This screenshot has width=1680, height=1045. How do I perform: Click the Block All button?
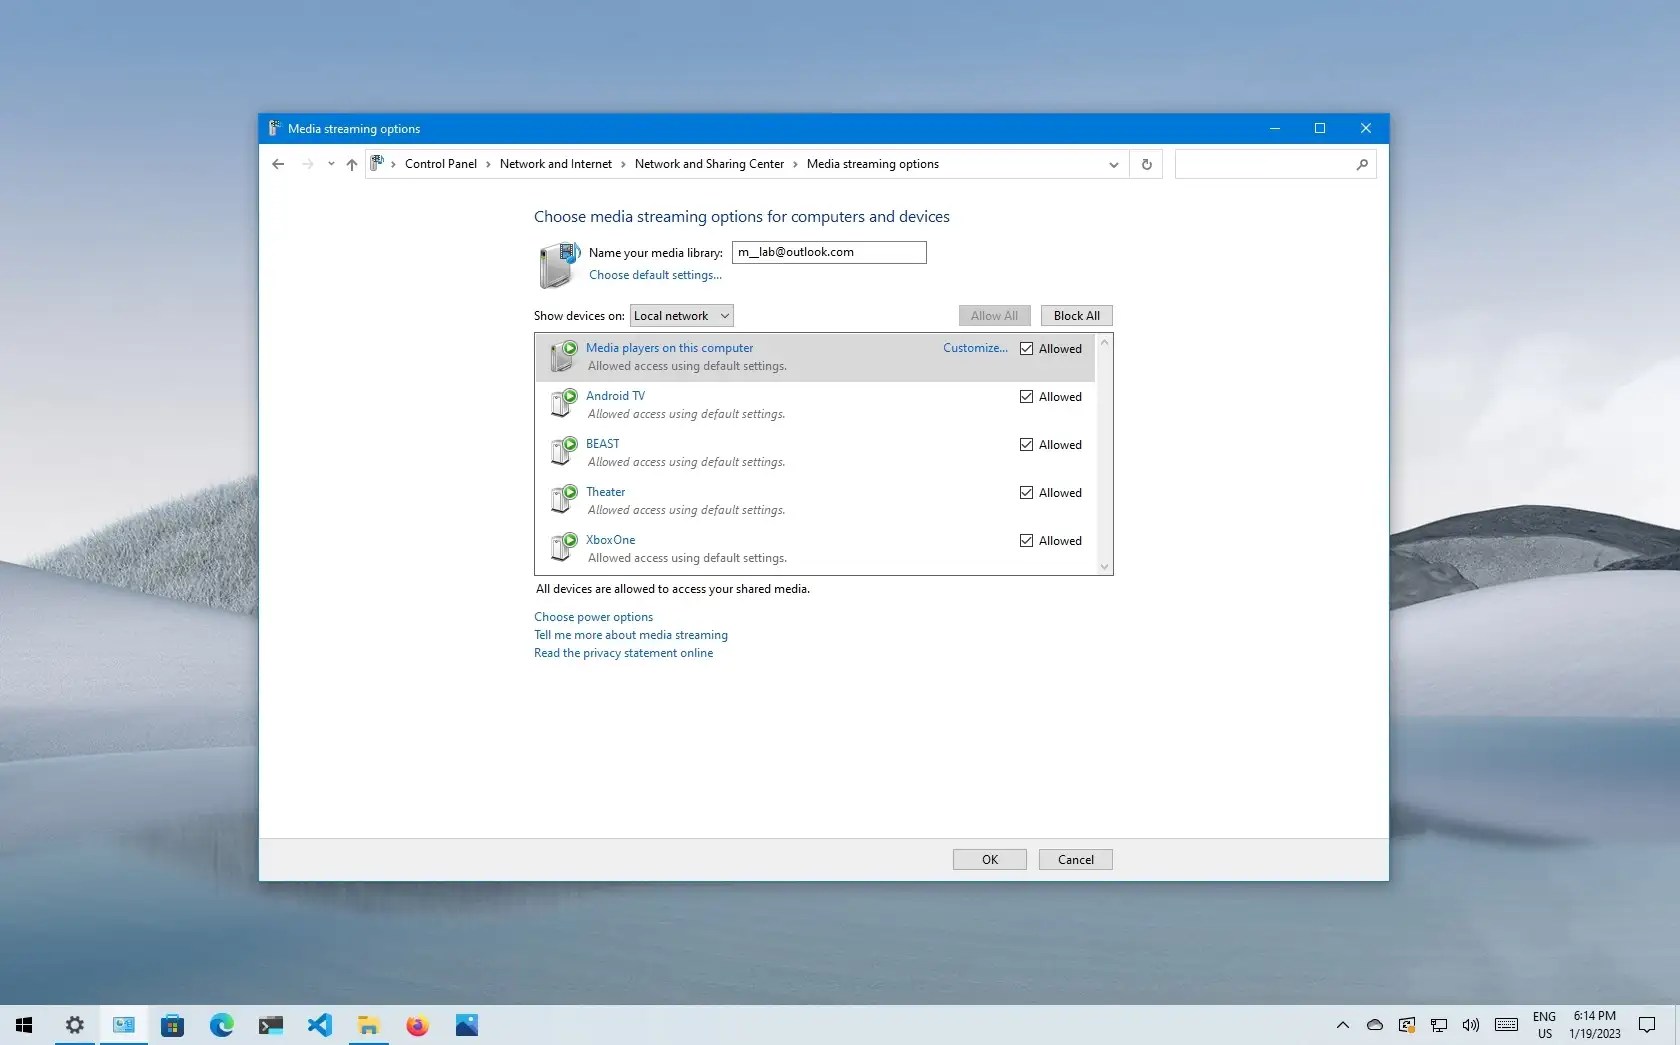coord(1075,315)
